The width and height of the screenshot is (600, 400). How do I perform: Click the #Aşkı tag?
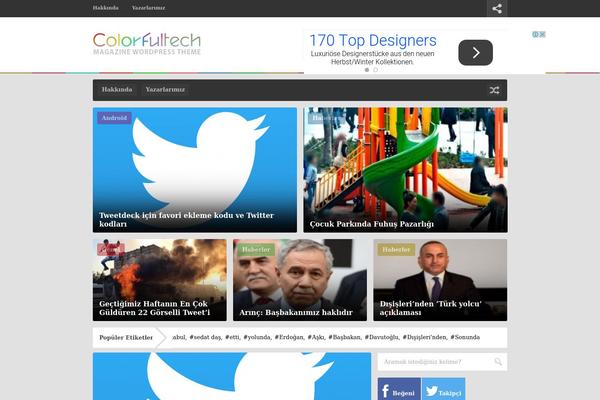pos(316,337)
